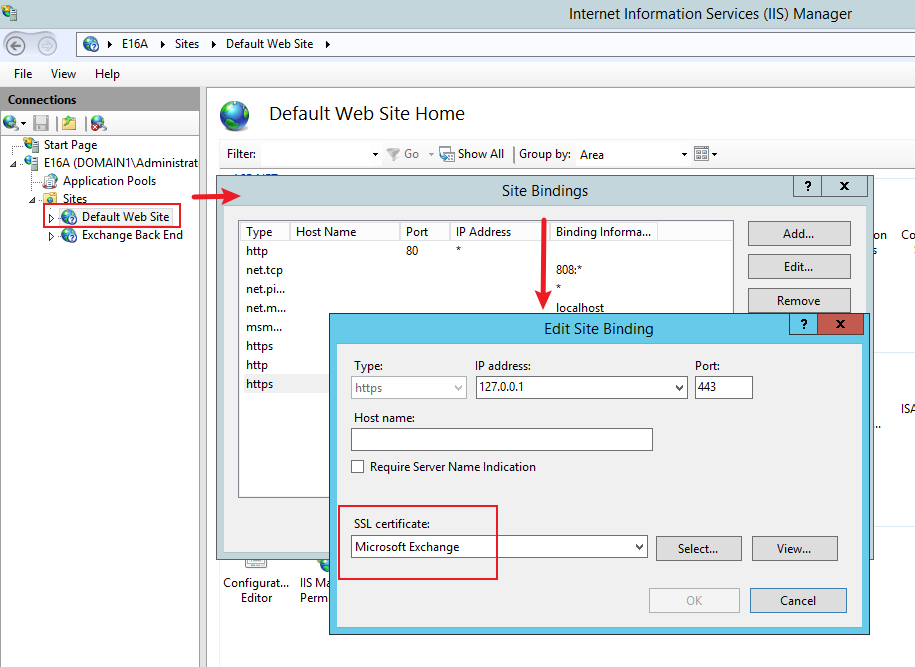
Task: Open the IP address dropdown
Action: click(679, 387)
